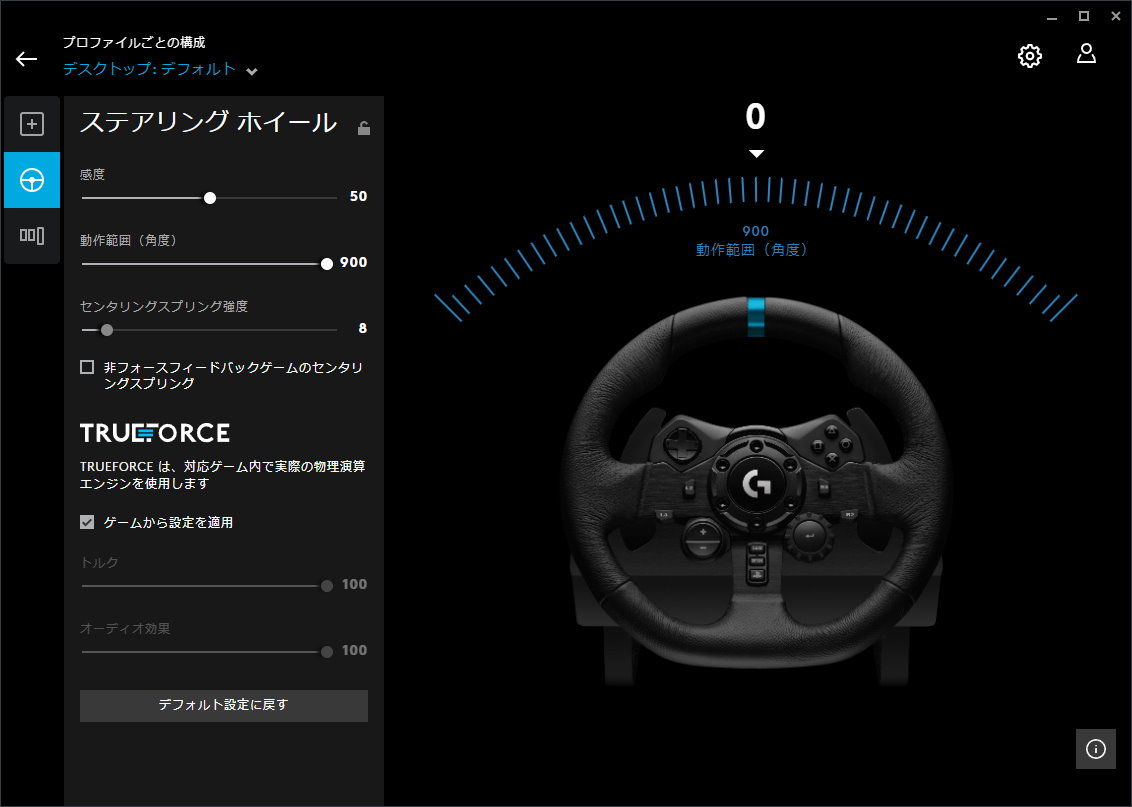The height and width of the screenshot is (807, 1132).
Task: Close the G HUB window
Action: tap(1115, 17)
